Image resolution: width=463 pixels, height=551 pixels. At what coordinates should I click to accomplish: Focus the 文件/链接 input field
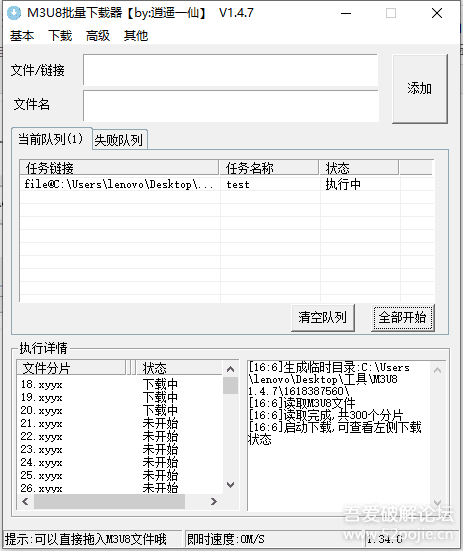pos(230,70)
